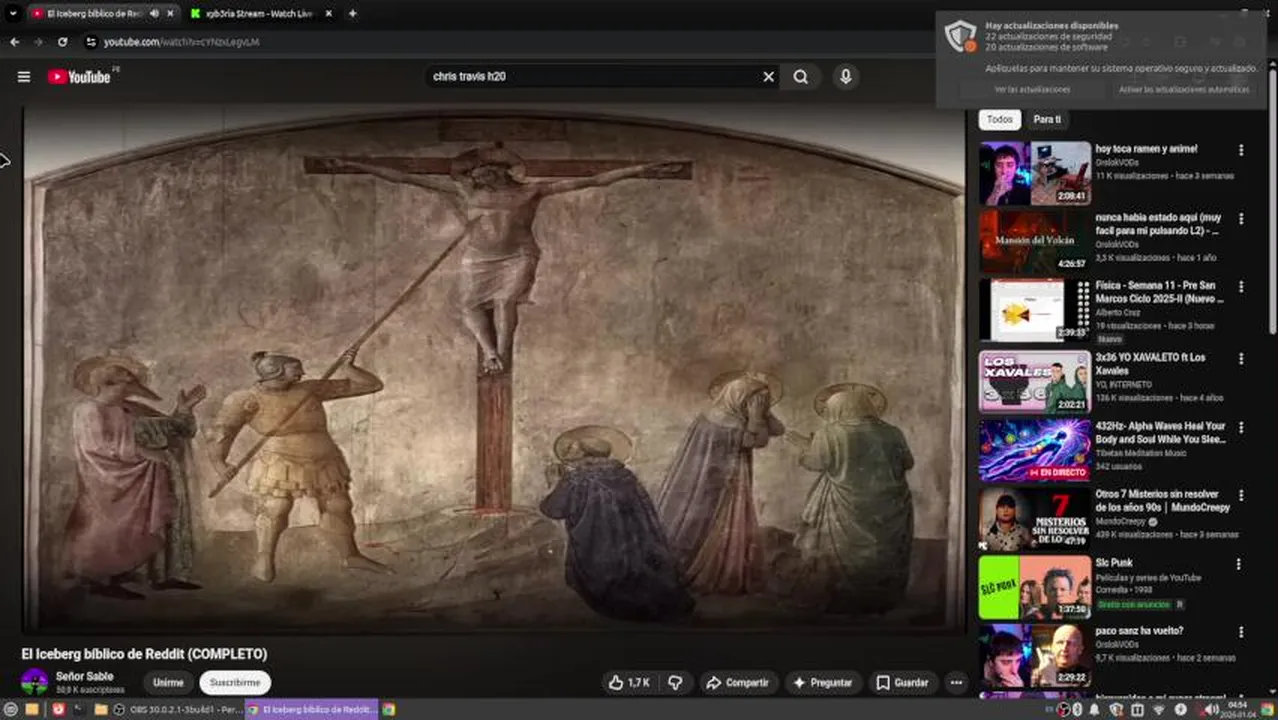This screenshot has width=1278, height=720.
Task: Close the xpb3ria Stream tab
Action: (330, 13)
